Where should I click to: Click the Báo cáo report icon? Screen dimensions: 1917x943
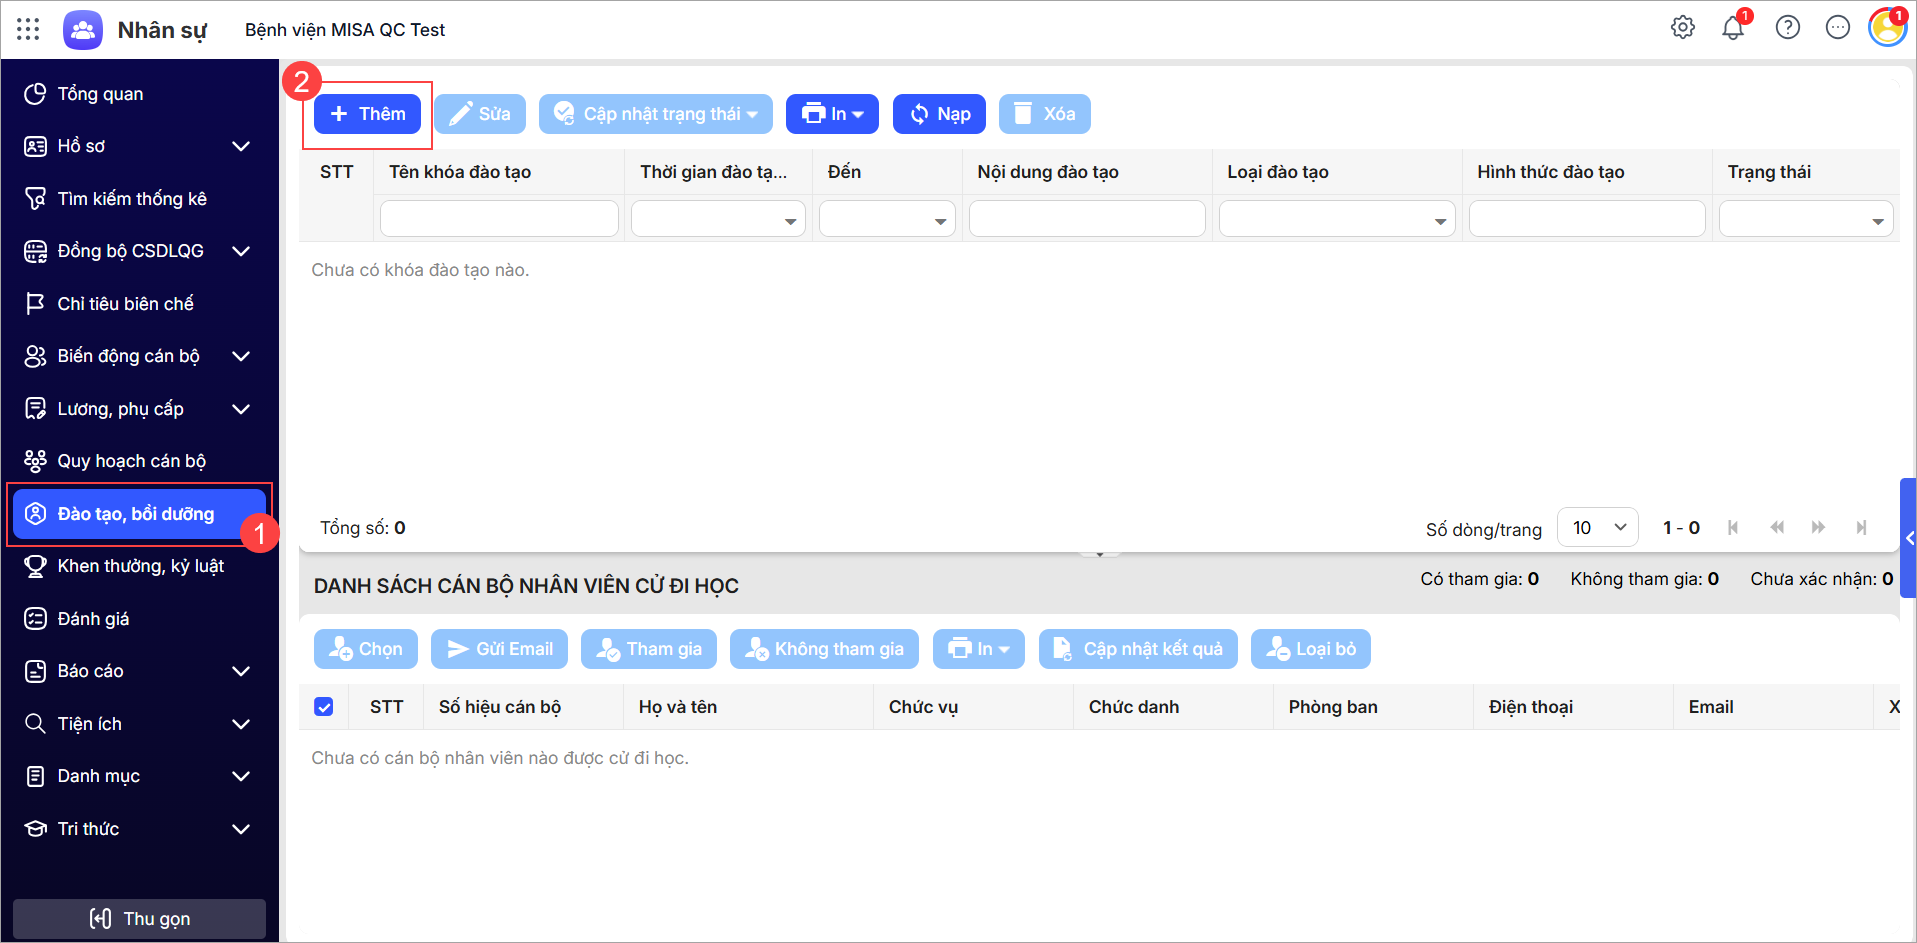[x=35, y=671]
